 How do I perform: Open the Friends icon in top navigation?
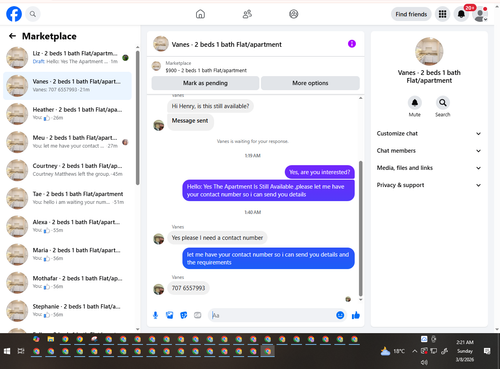pyautogui.click(x=247, y=14)
